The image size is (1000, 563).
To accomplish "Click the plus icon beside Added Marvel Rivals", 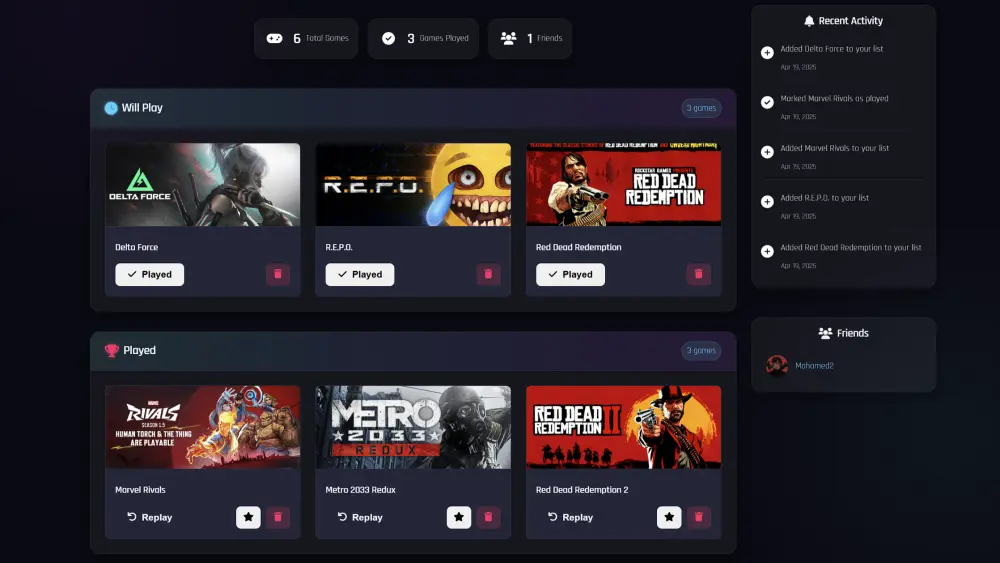I will tap(767, 152).
